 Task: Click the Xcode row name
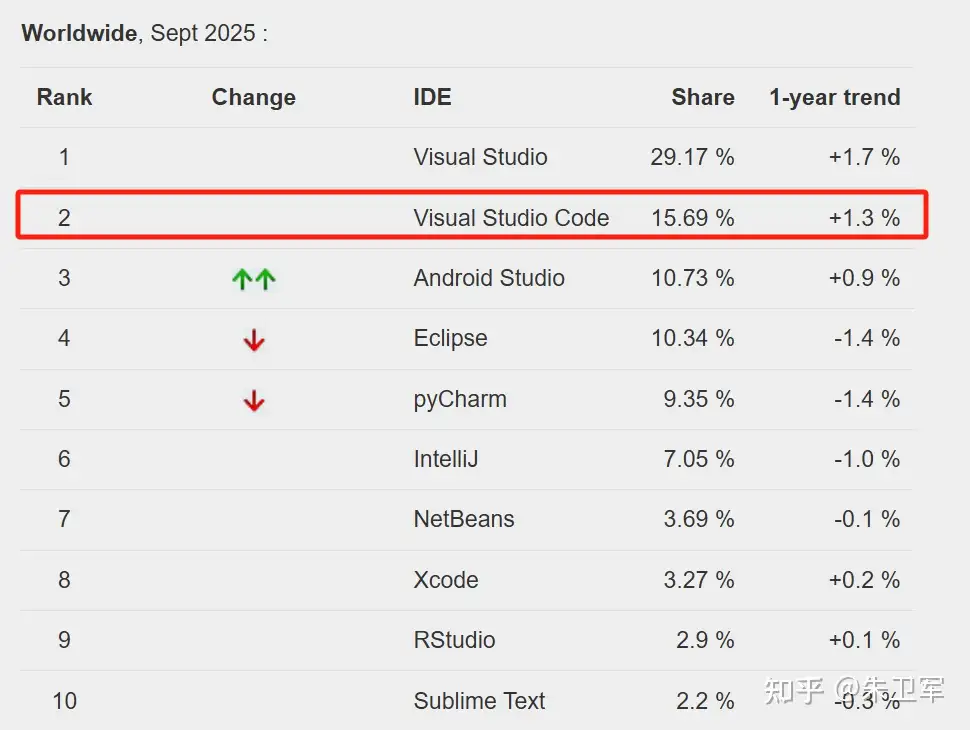click(445, 580)
